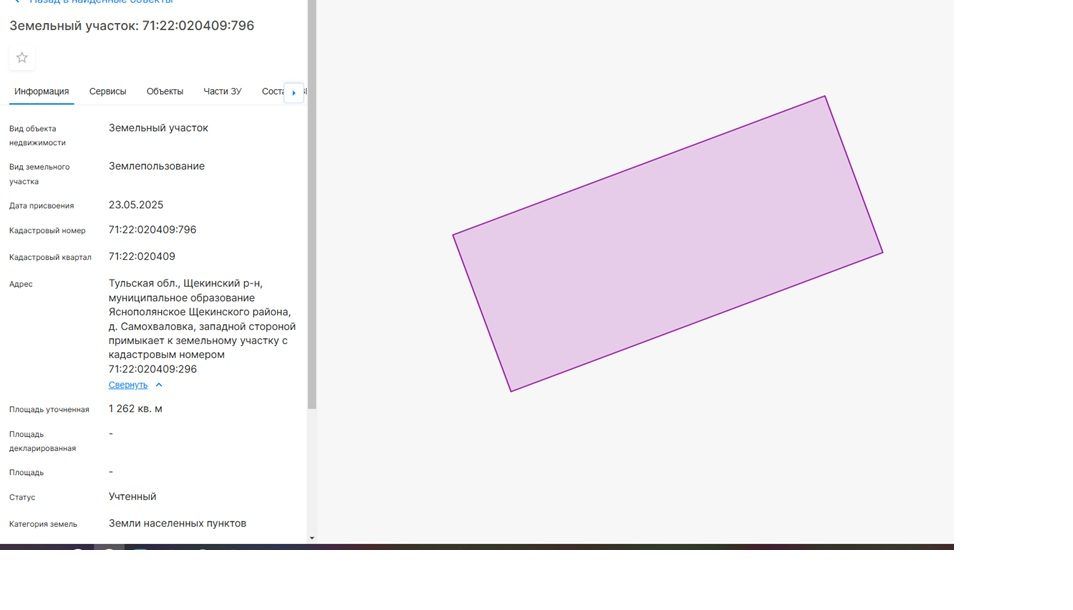The width and height of the screenshot is (1073, 610).
Task: Select cadastral quarter value 71:22:020409
Action: [x=142, y=256]
